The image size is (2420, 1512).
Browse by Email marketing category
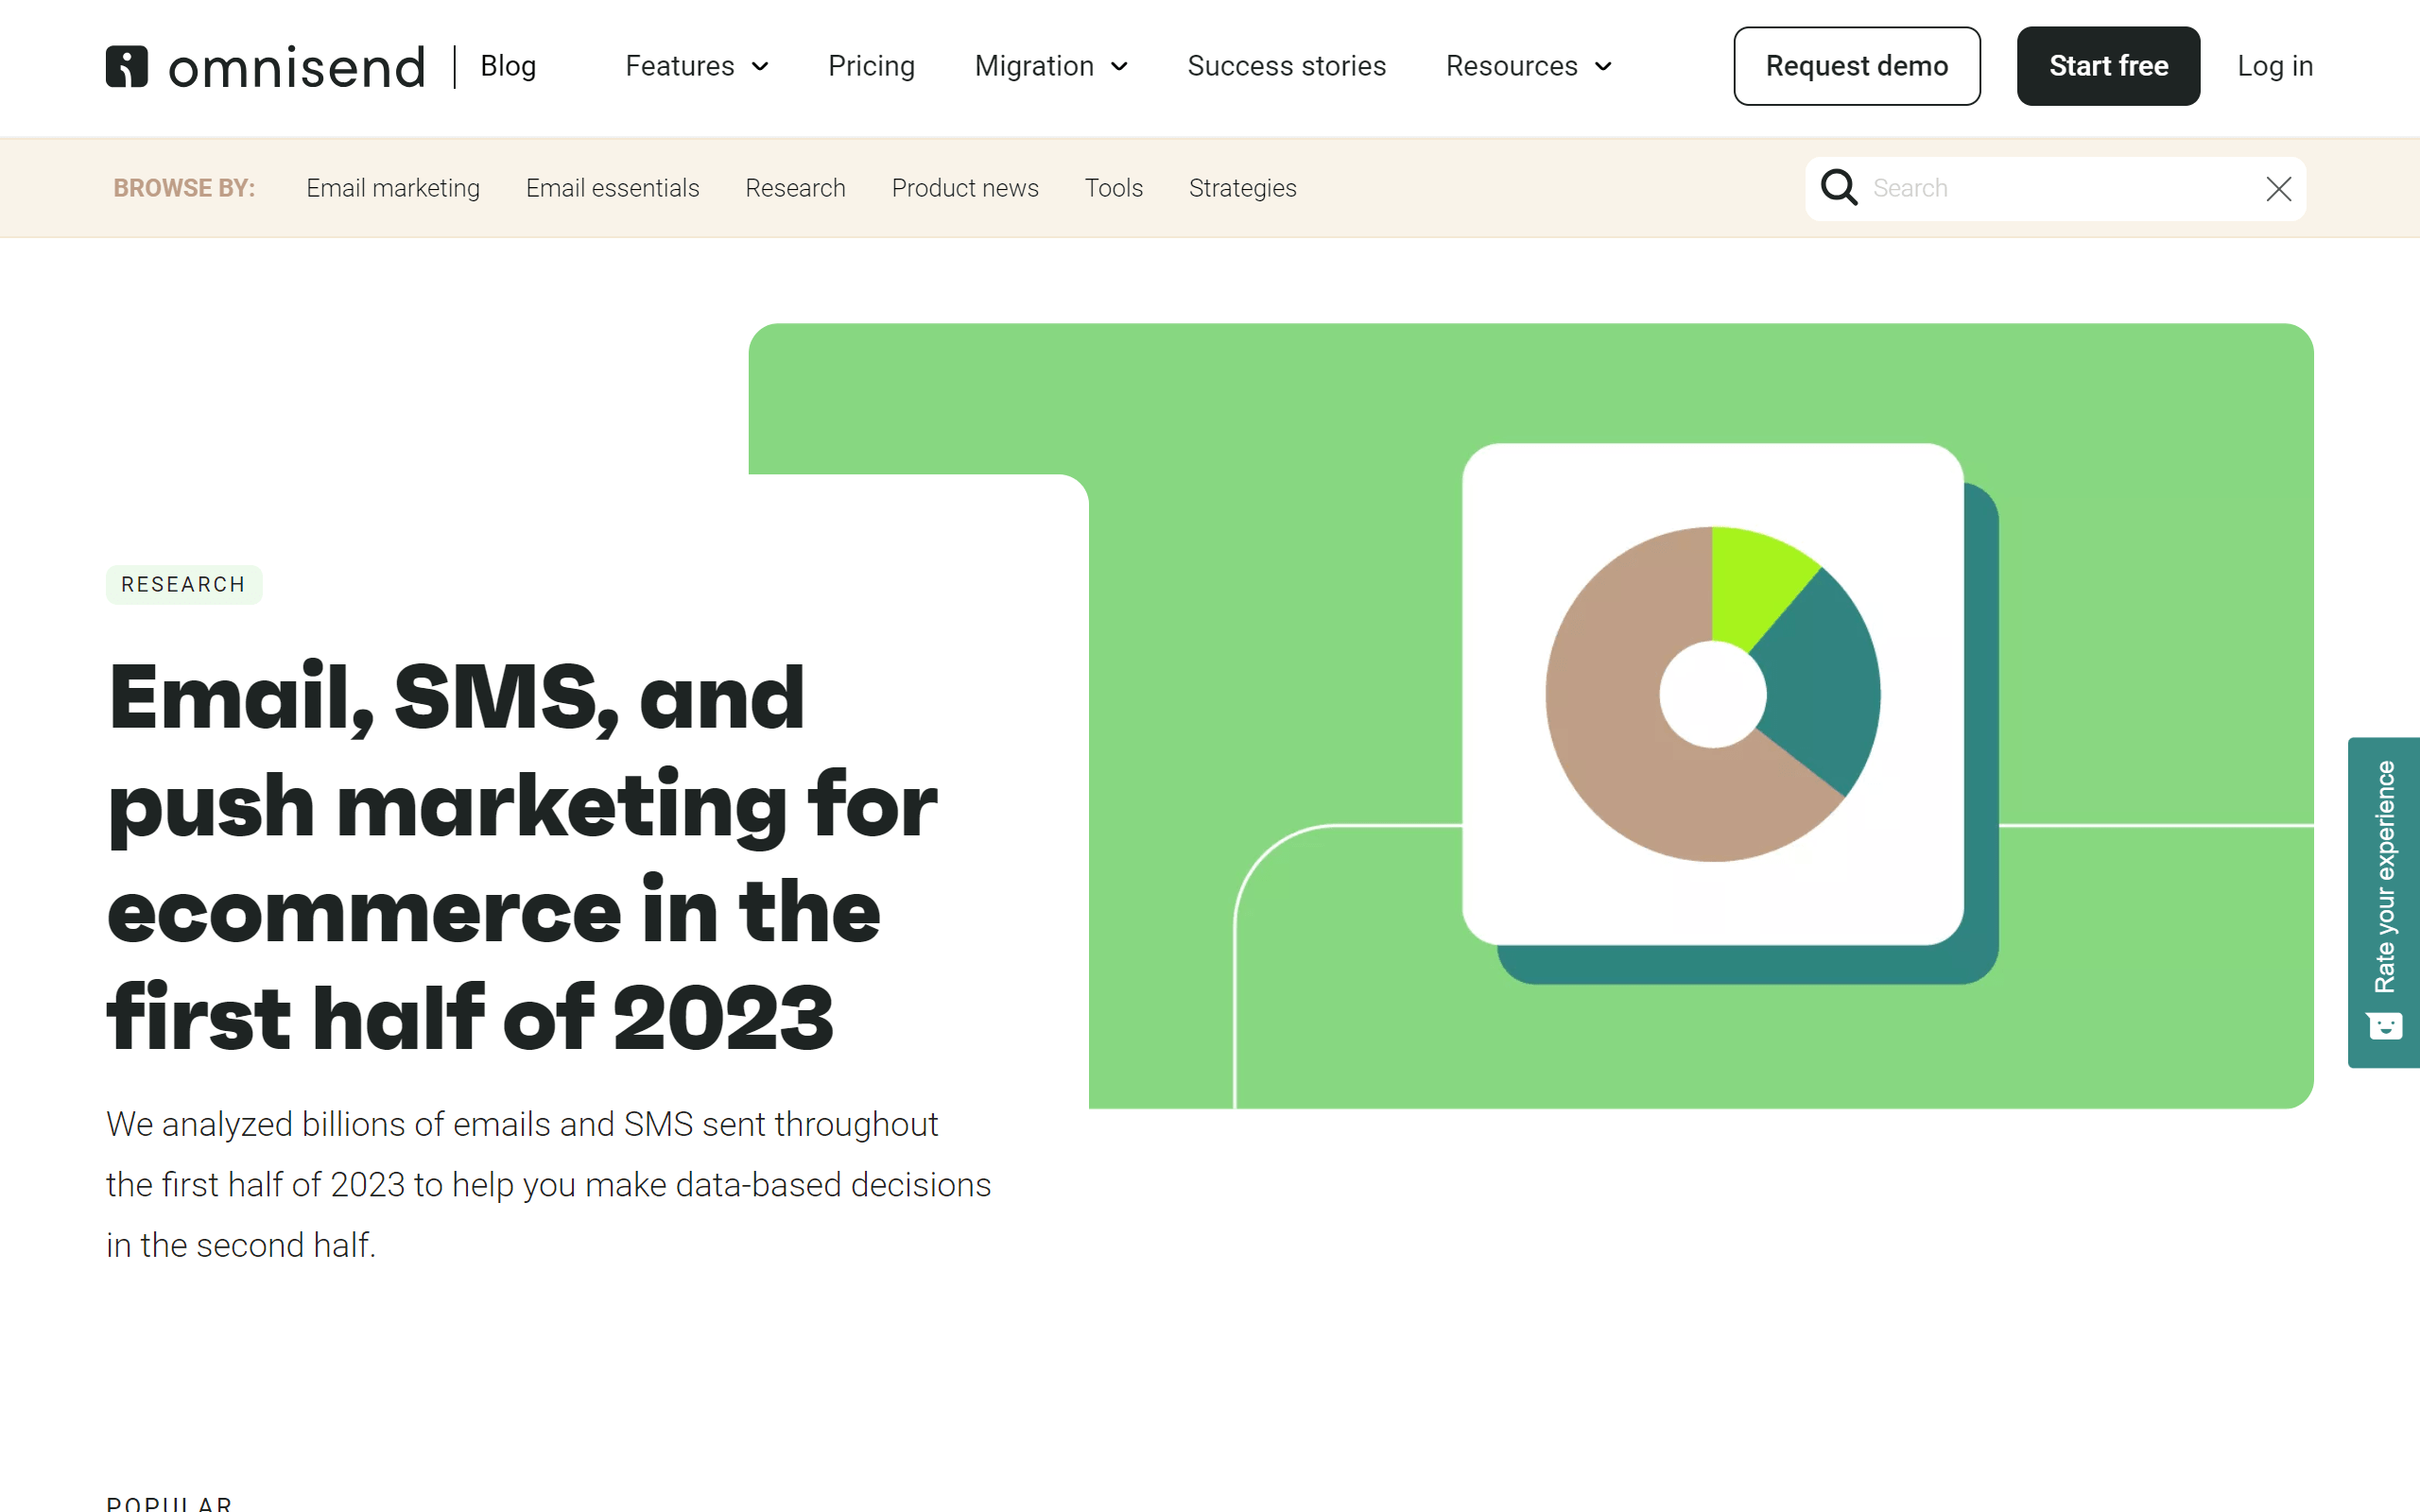(x=393, y=188)
